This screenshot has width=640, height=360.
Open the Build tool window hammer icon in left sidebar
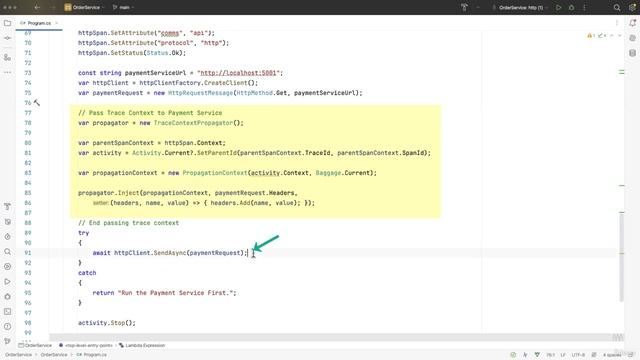(7, 207)
